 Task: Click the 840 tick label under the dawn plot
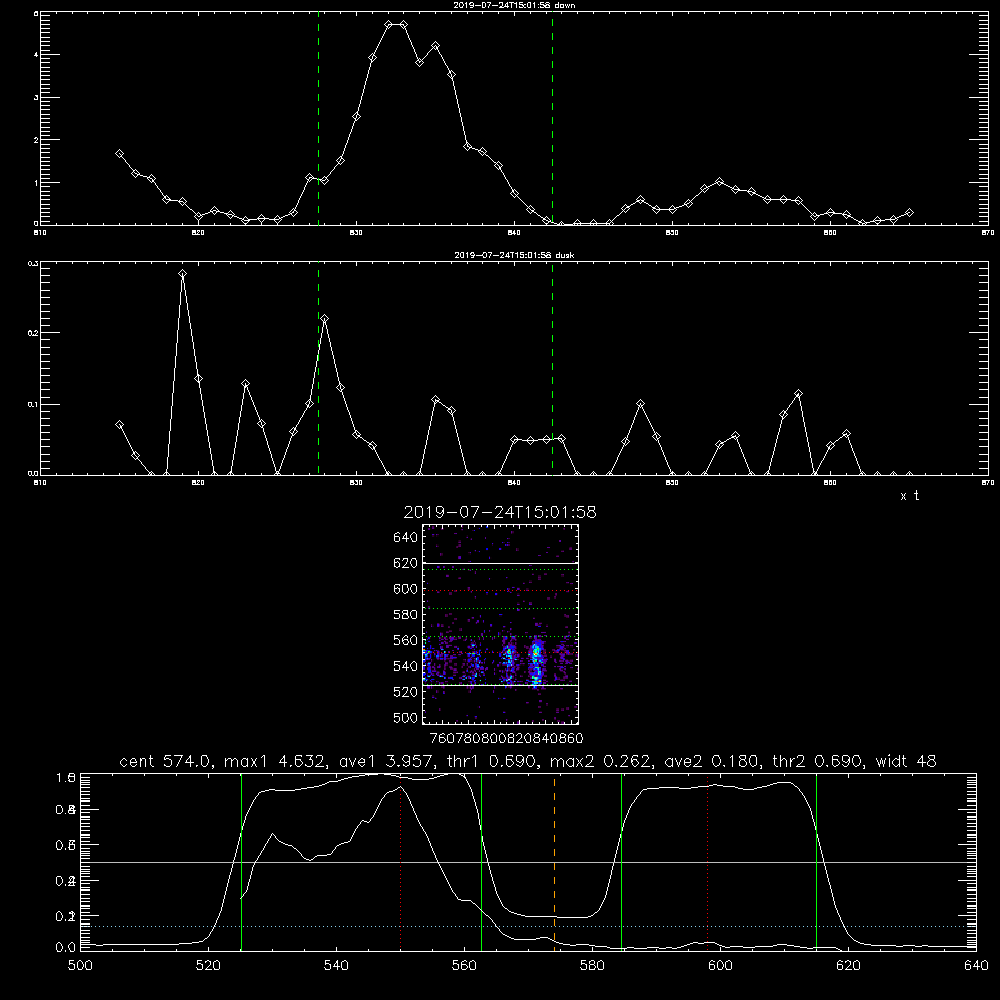[514, 233]
